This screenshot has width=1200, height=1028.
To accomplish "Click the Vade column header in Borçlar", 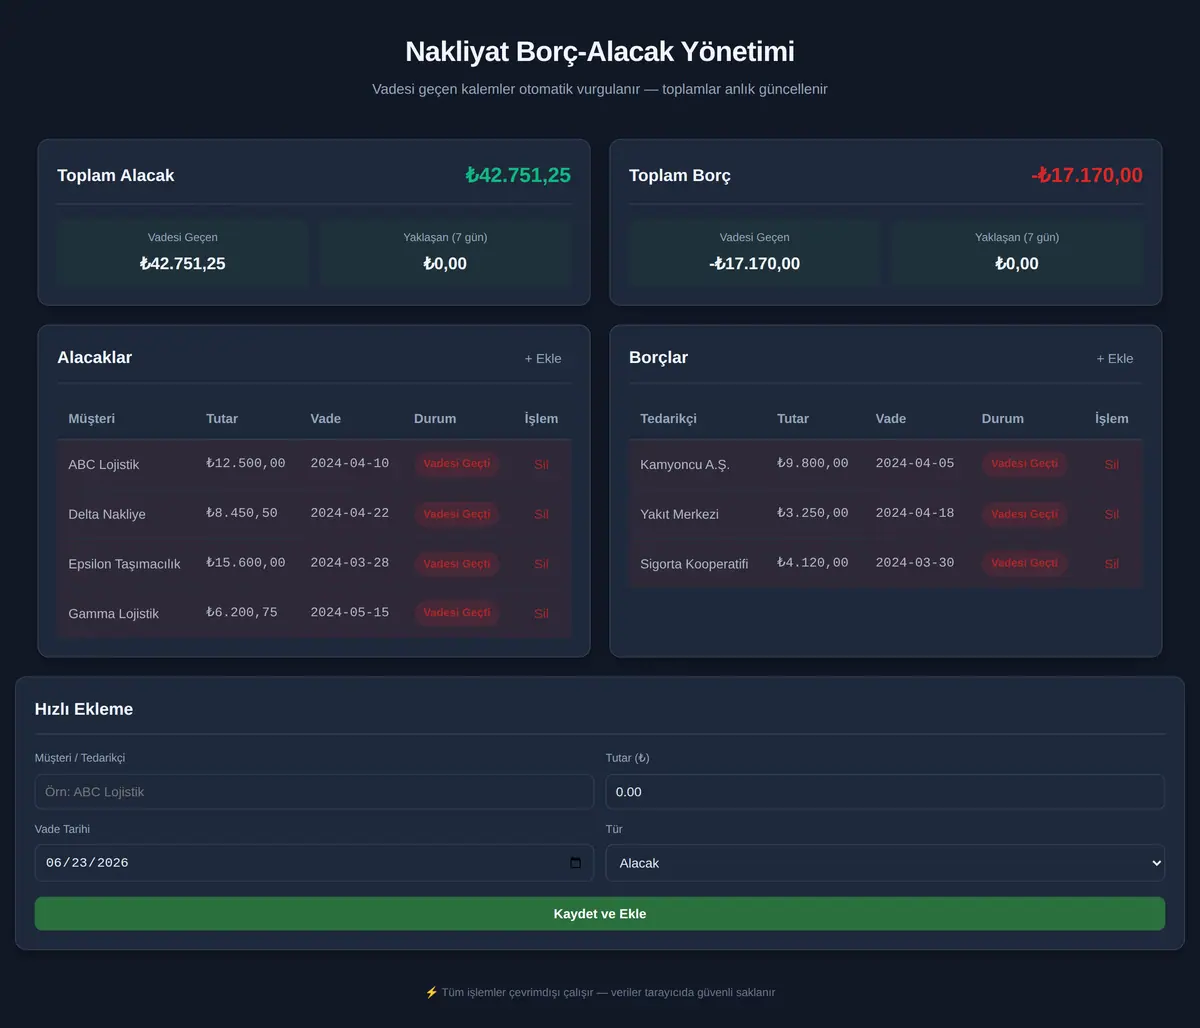I will [x=891, y=419].
